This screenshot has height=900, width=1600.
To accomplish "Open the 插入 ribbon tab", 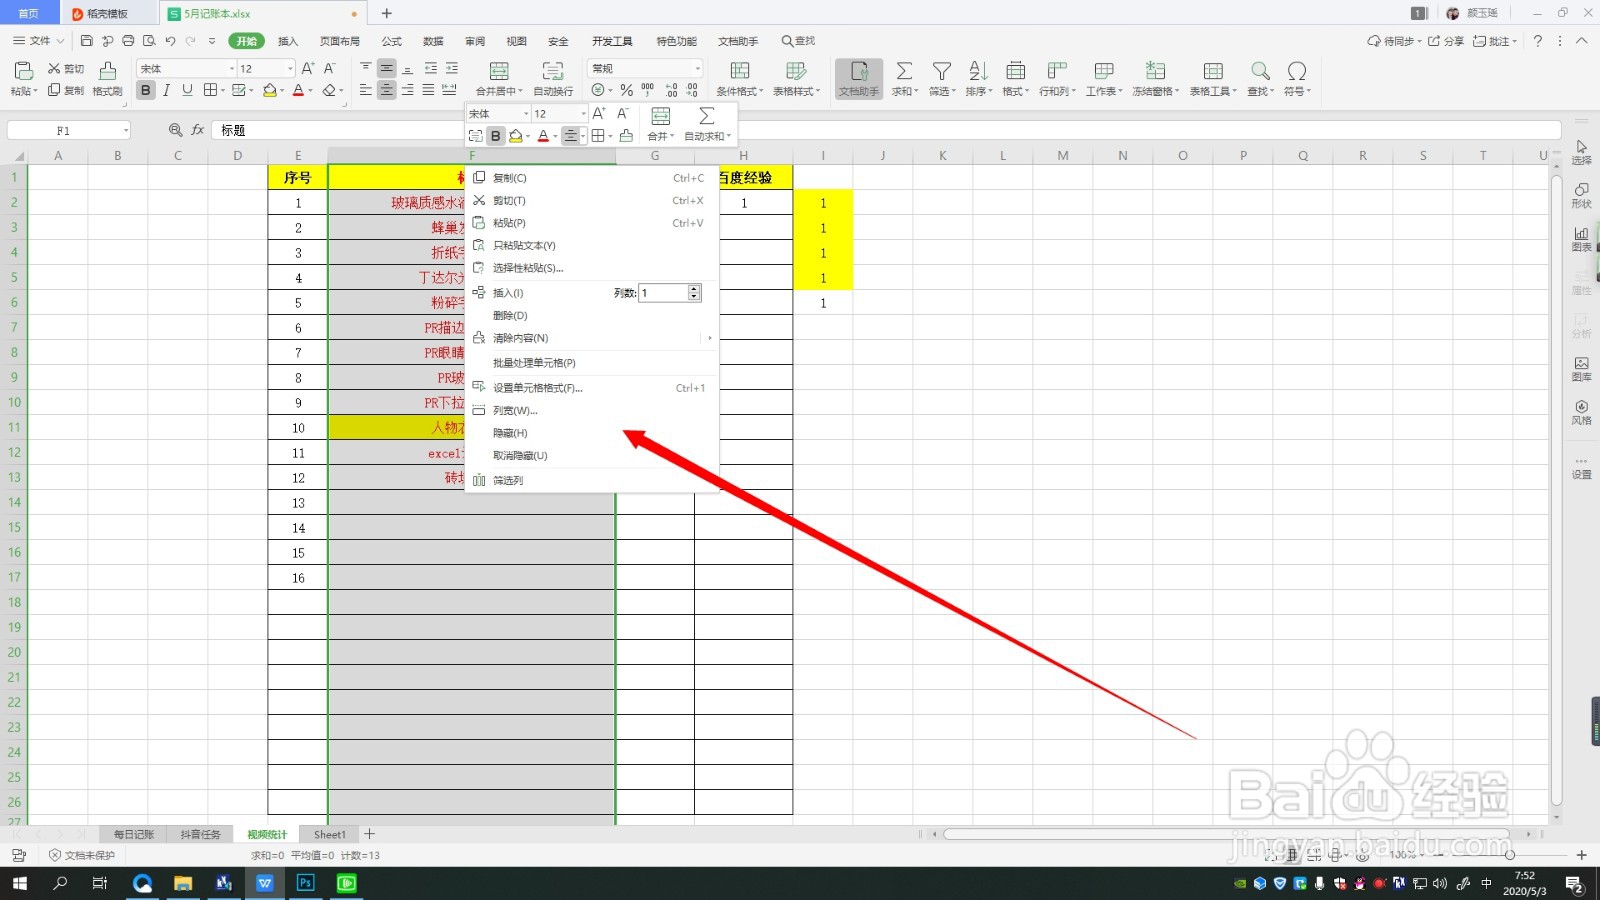I will pyautogui.click(x=288, y=41).
